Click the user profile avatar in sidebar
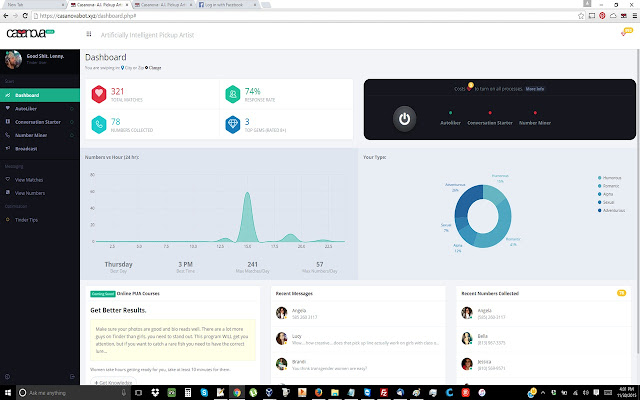Viewport: 640px width, 400px height. pos(13,60)
